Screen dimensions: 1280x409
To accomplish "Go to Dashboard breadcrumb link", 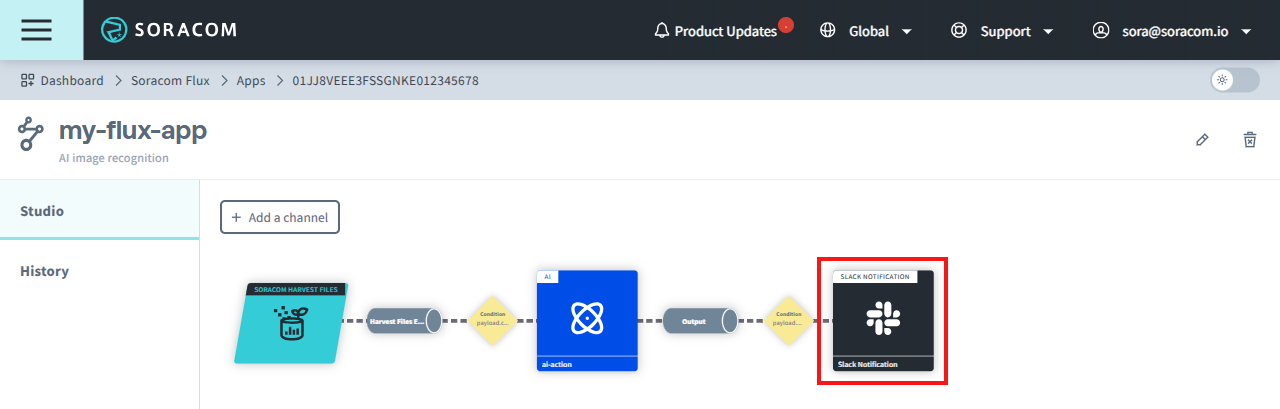I will tap(62, 80).
